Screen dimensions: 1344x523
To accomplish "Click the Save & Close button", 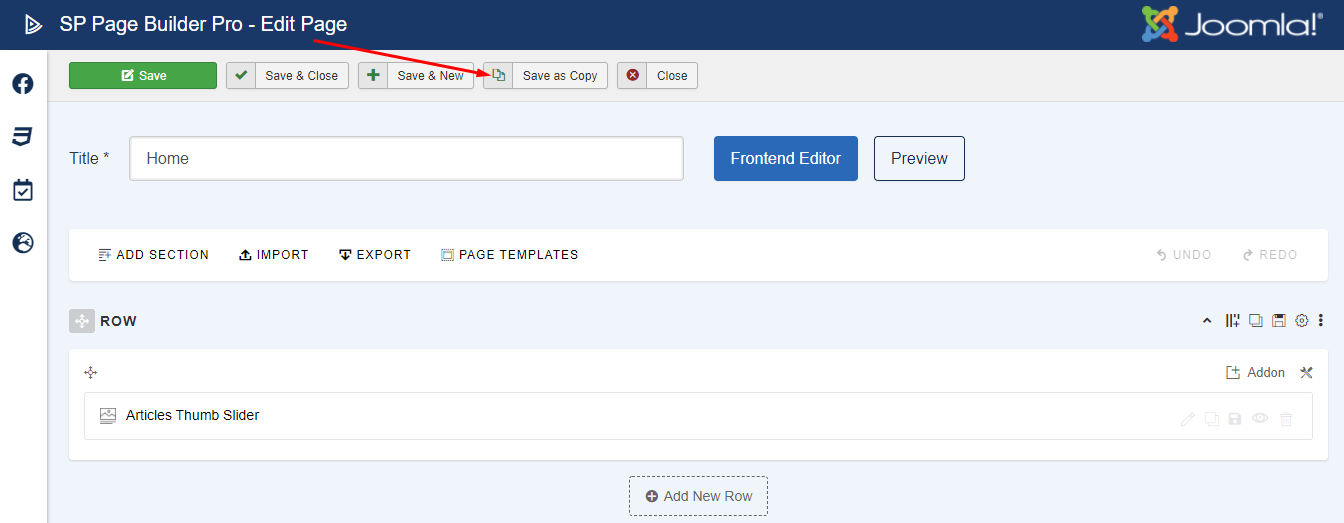I will point(287,76).
